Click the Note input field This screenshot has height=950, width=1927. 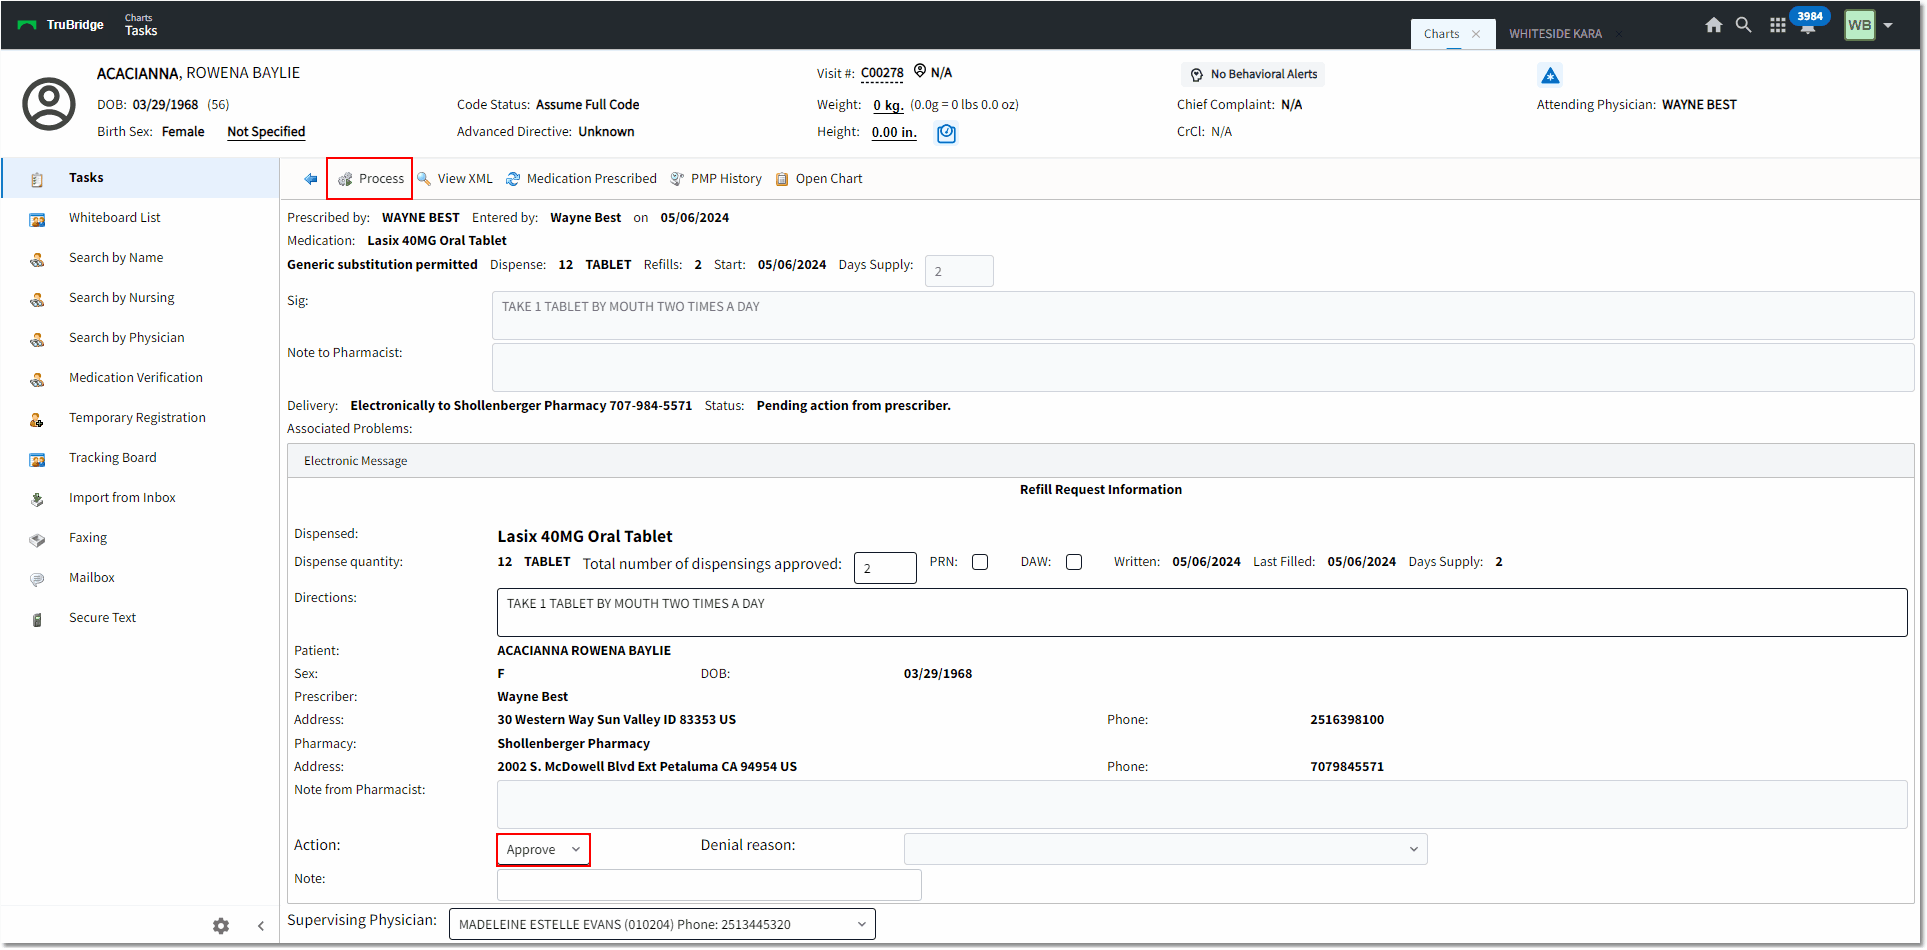[709, 885]
